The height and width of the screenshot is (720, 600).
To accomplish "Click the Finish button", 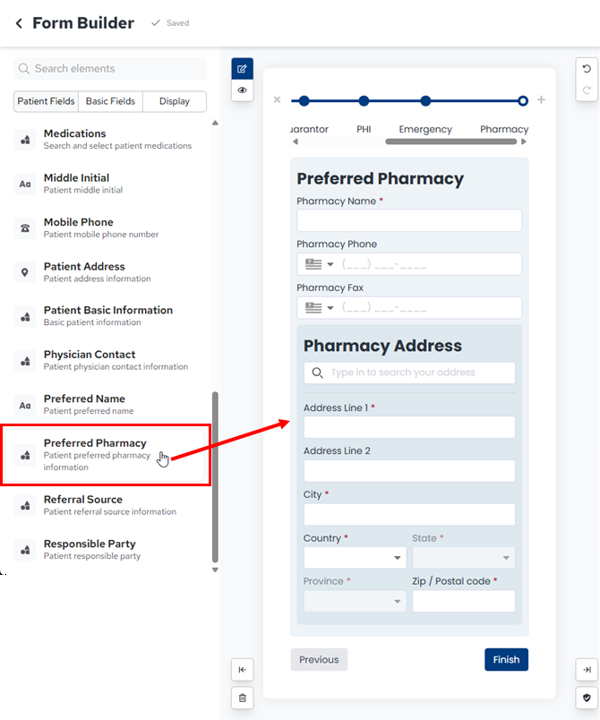I will [x=506, y=659].
